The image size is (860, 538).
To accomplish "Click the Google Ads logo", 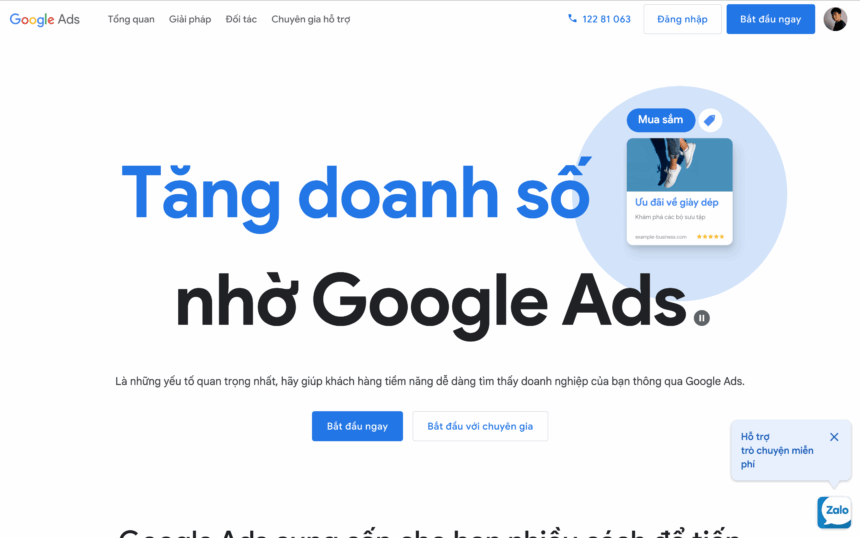I will (44, 19).
